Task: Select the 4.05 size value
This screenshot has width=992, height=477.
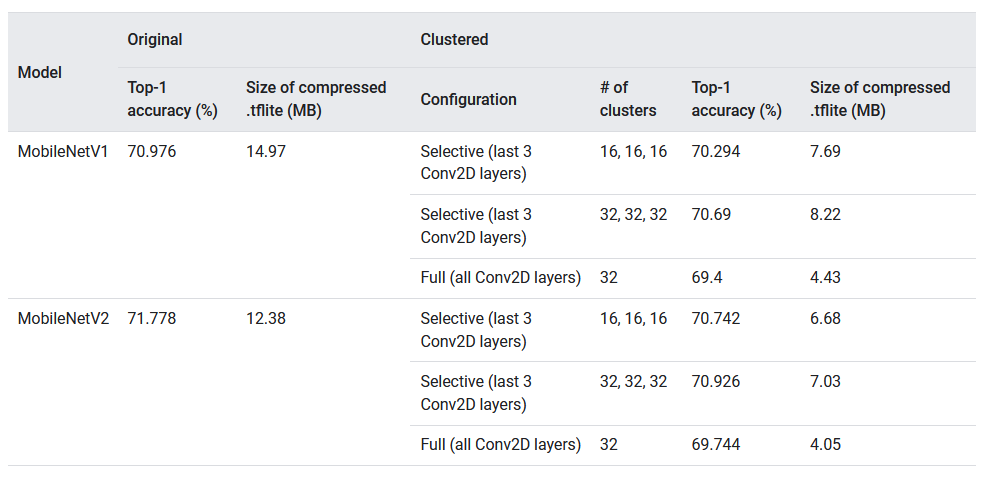Action: tap(826, 444)
